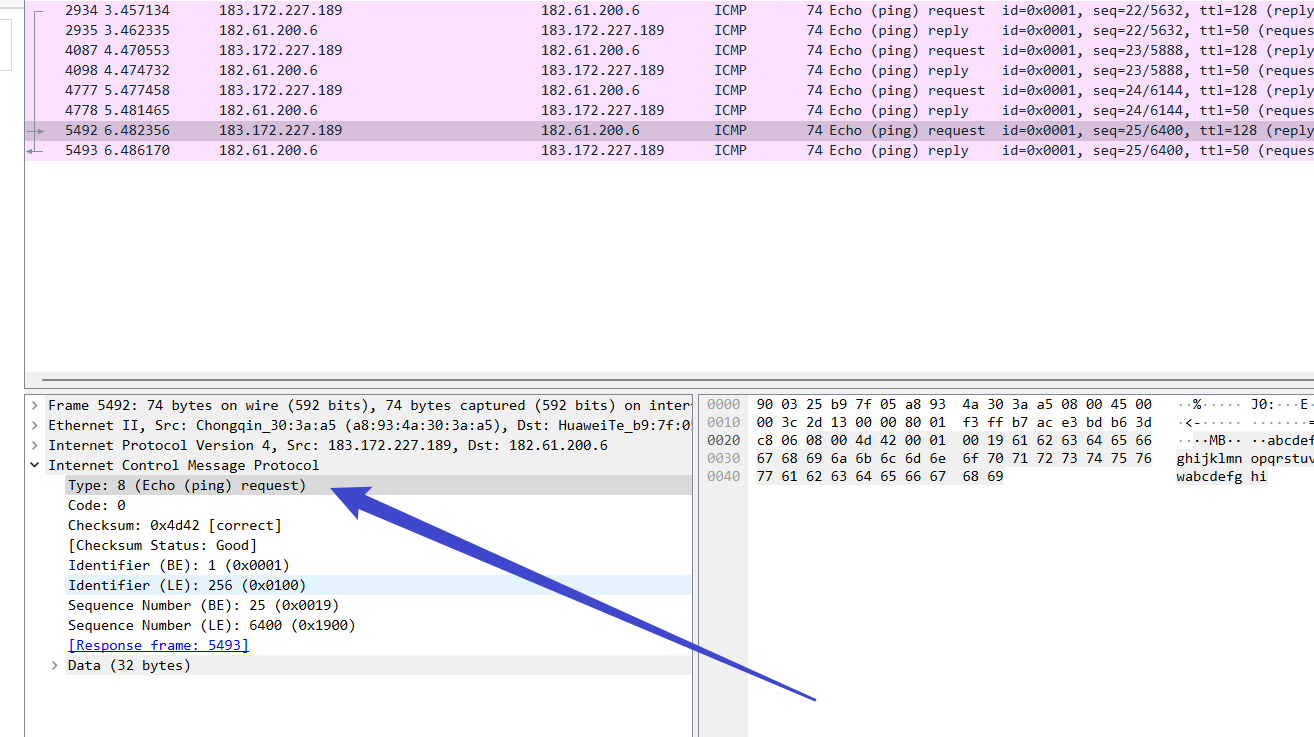Click hex offset 0040 row in bytes pane
Screen dimensions: 1314x737
click(723, 476)
